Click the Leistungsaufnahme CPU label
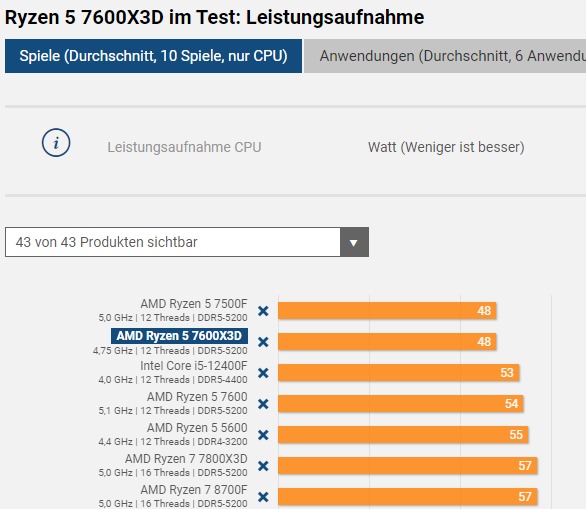The width and height of the screenshot is (586, 509). click(184, 147)
